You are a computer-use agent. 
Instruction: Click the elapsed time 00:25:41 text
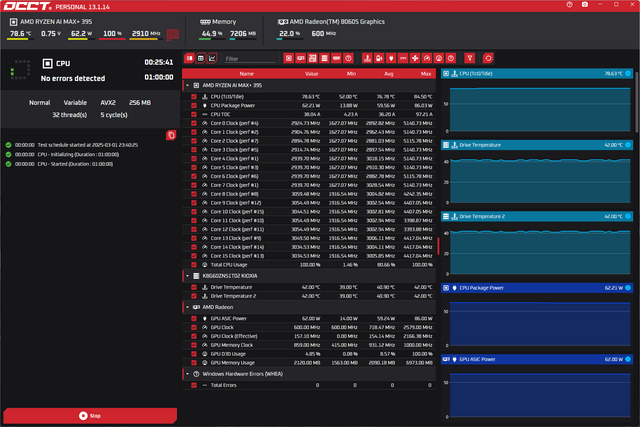click(x=158, y=62)
